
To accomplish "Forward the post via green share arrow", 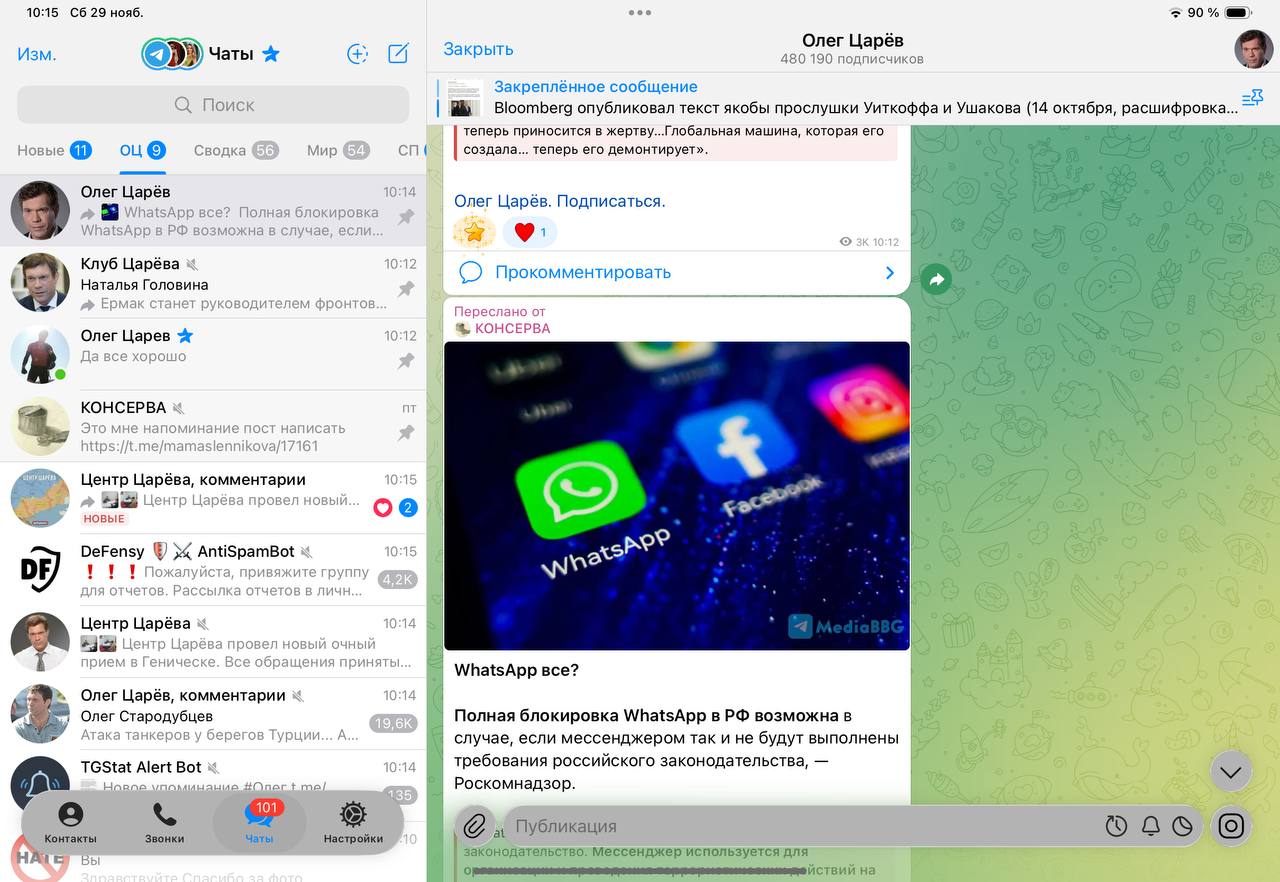I will coord(935,279).
